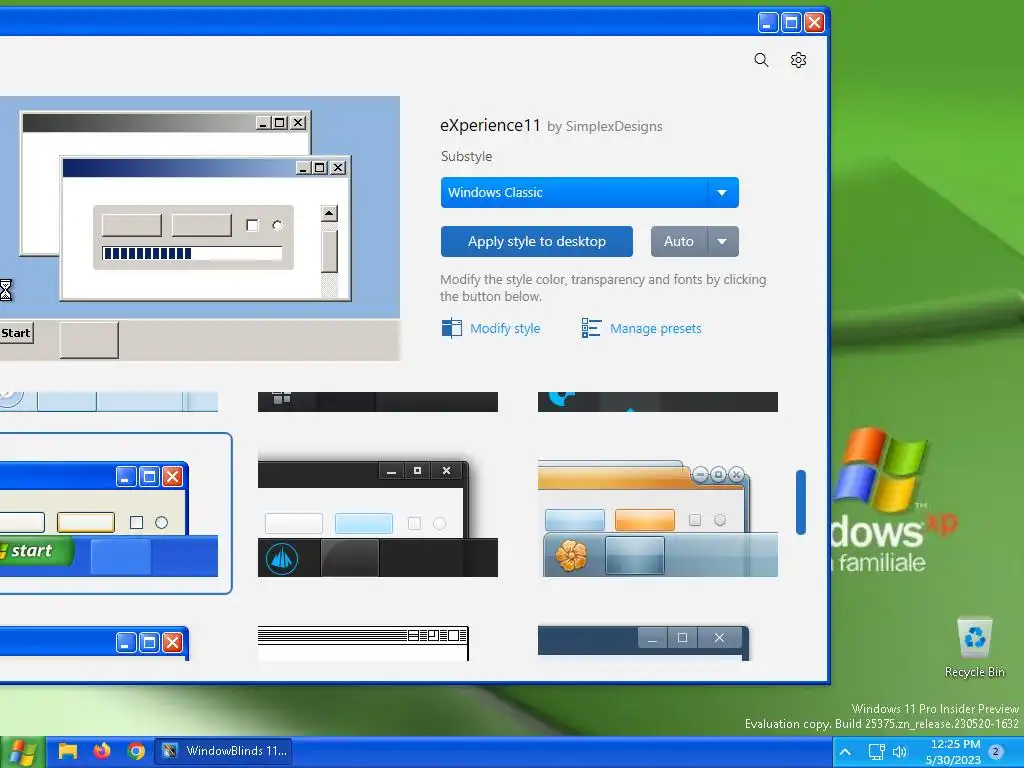Select the Windows XP blue style thumbnail
The height and width of the screenshot is (768, 1024).
tap(109, 513)
